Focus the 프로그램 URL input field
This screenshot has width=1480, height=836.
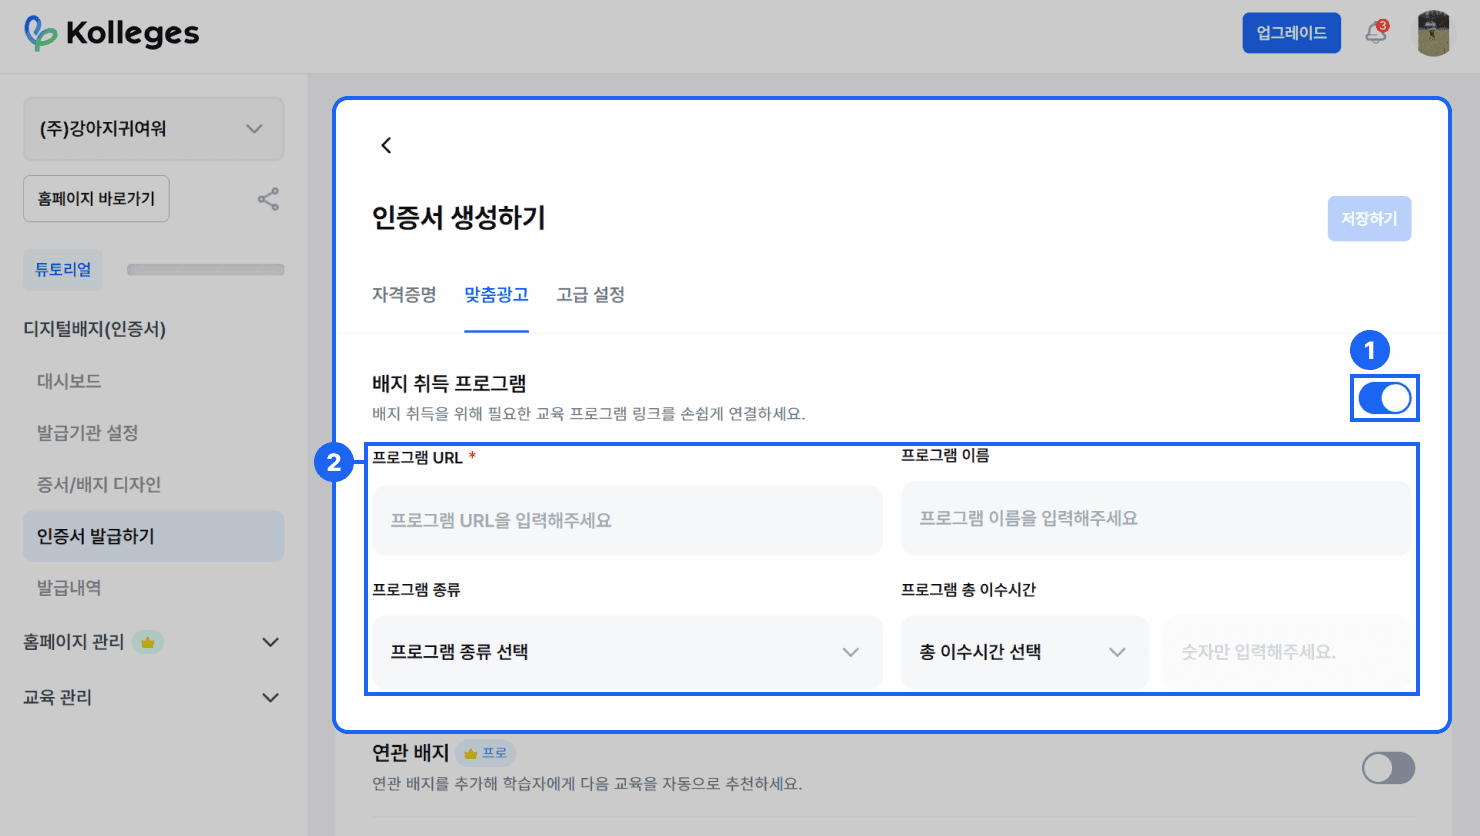[x=628, y=520]
